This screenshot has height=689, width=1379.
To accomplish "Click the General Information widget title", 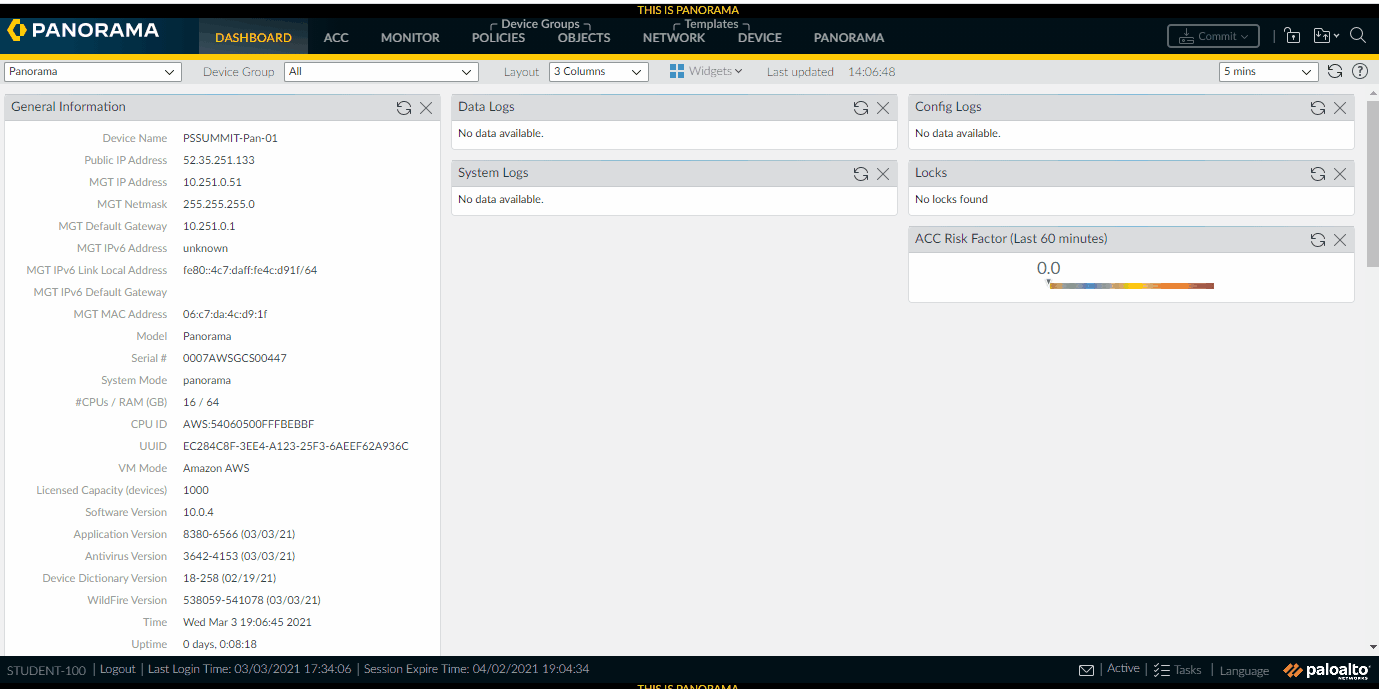I will (x=68, y=107).
